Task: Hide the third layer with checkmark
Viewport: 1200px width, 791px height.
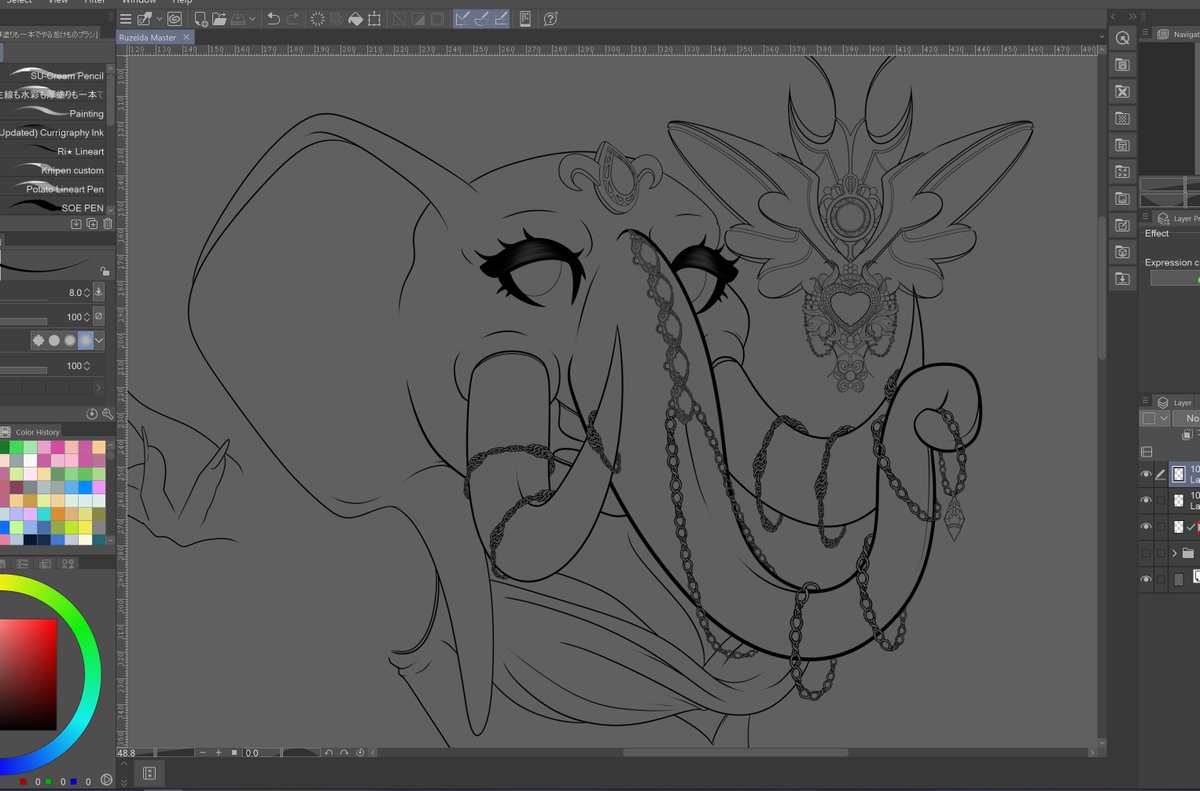Action: coord(1146,526)
